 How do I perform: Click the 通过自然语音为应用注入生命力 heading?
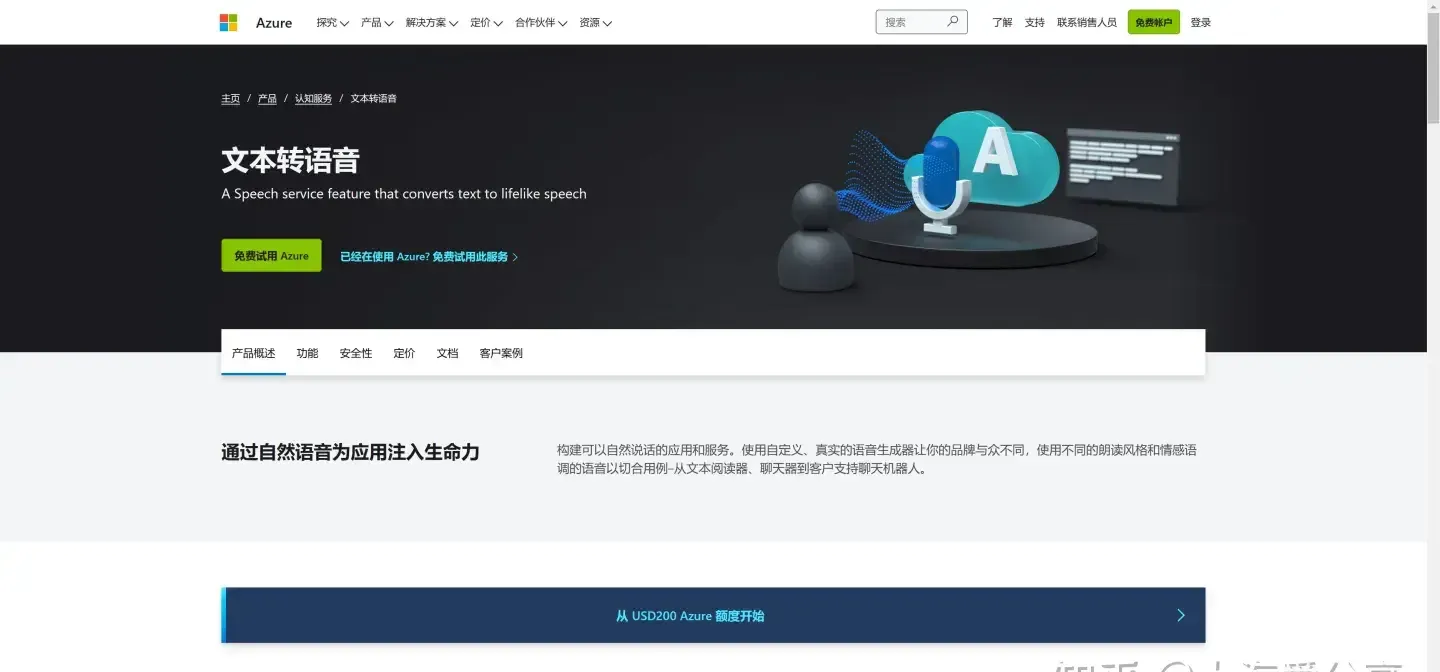350,452
